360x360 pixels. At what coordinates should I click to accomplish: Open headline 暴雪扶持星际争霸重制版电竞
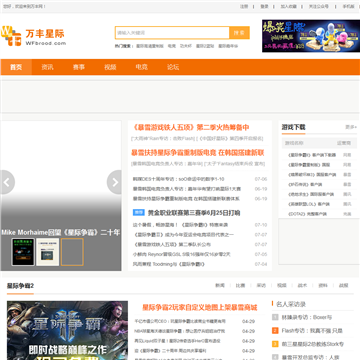[198, 153]
